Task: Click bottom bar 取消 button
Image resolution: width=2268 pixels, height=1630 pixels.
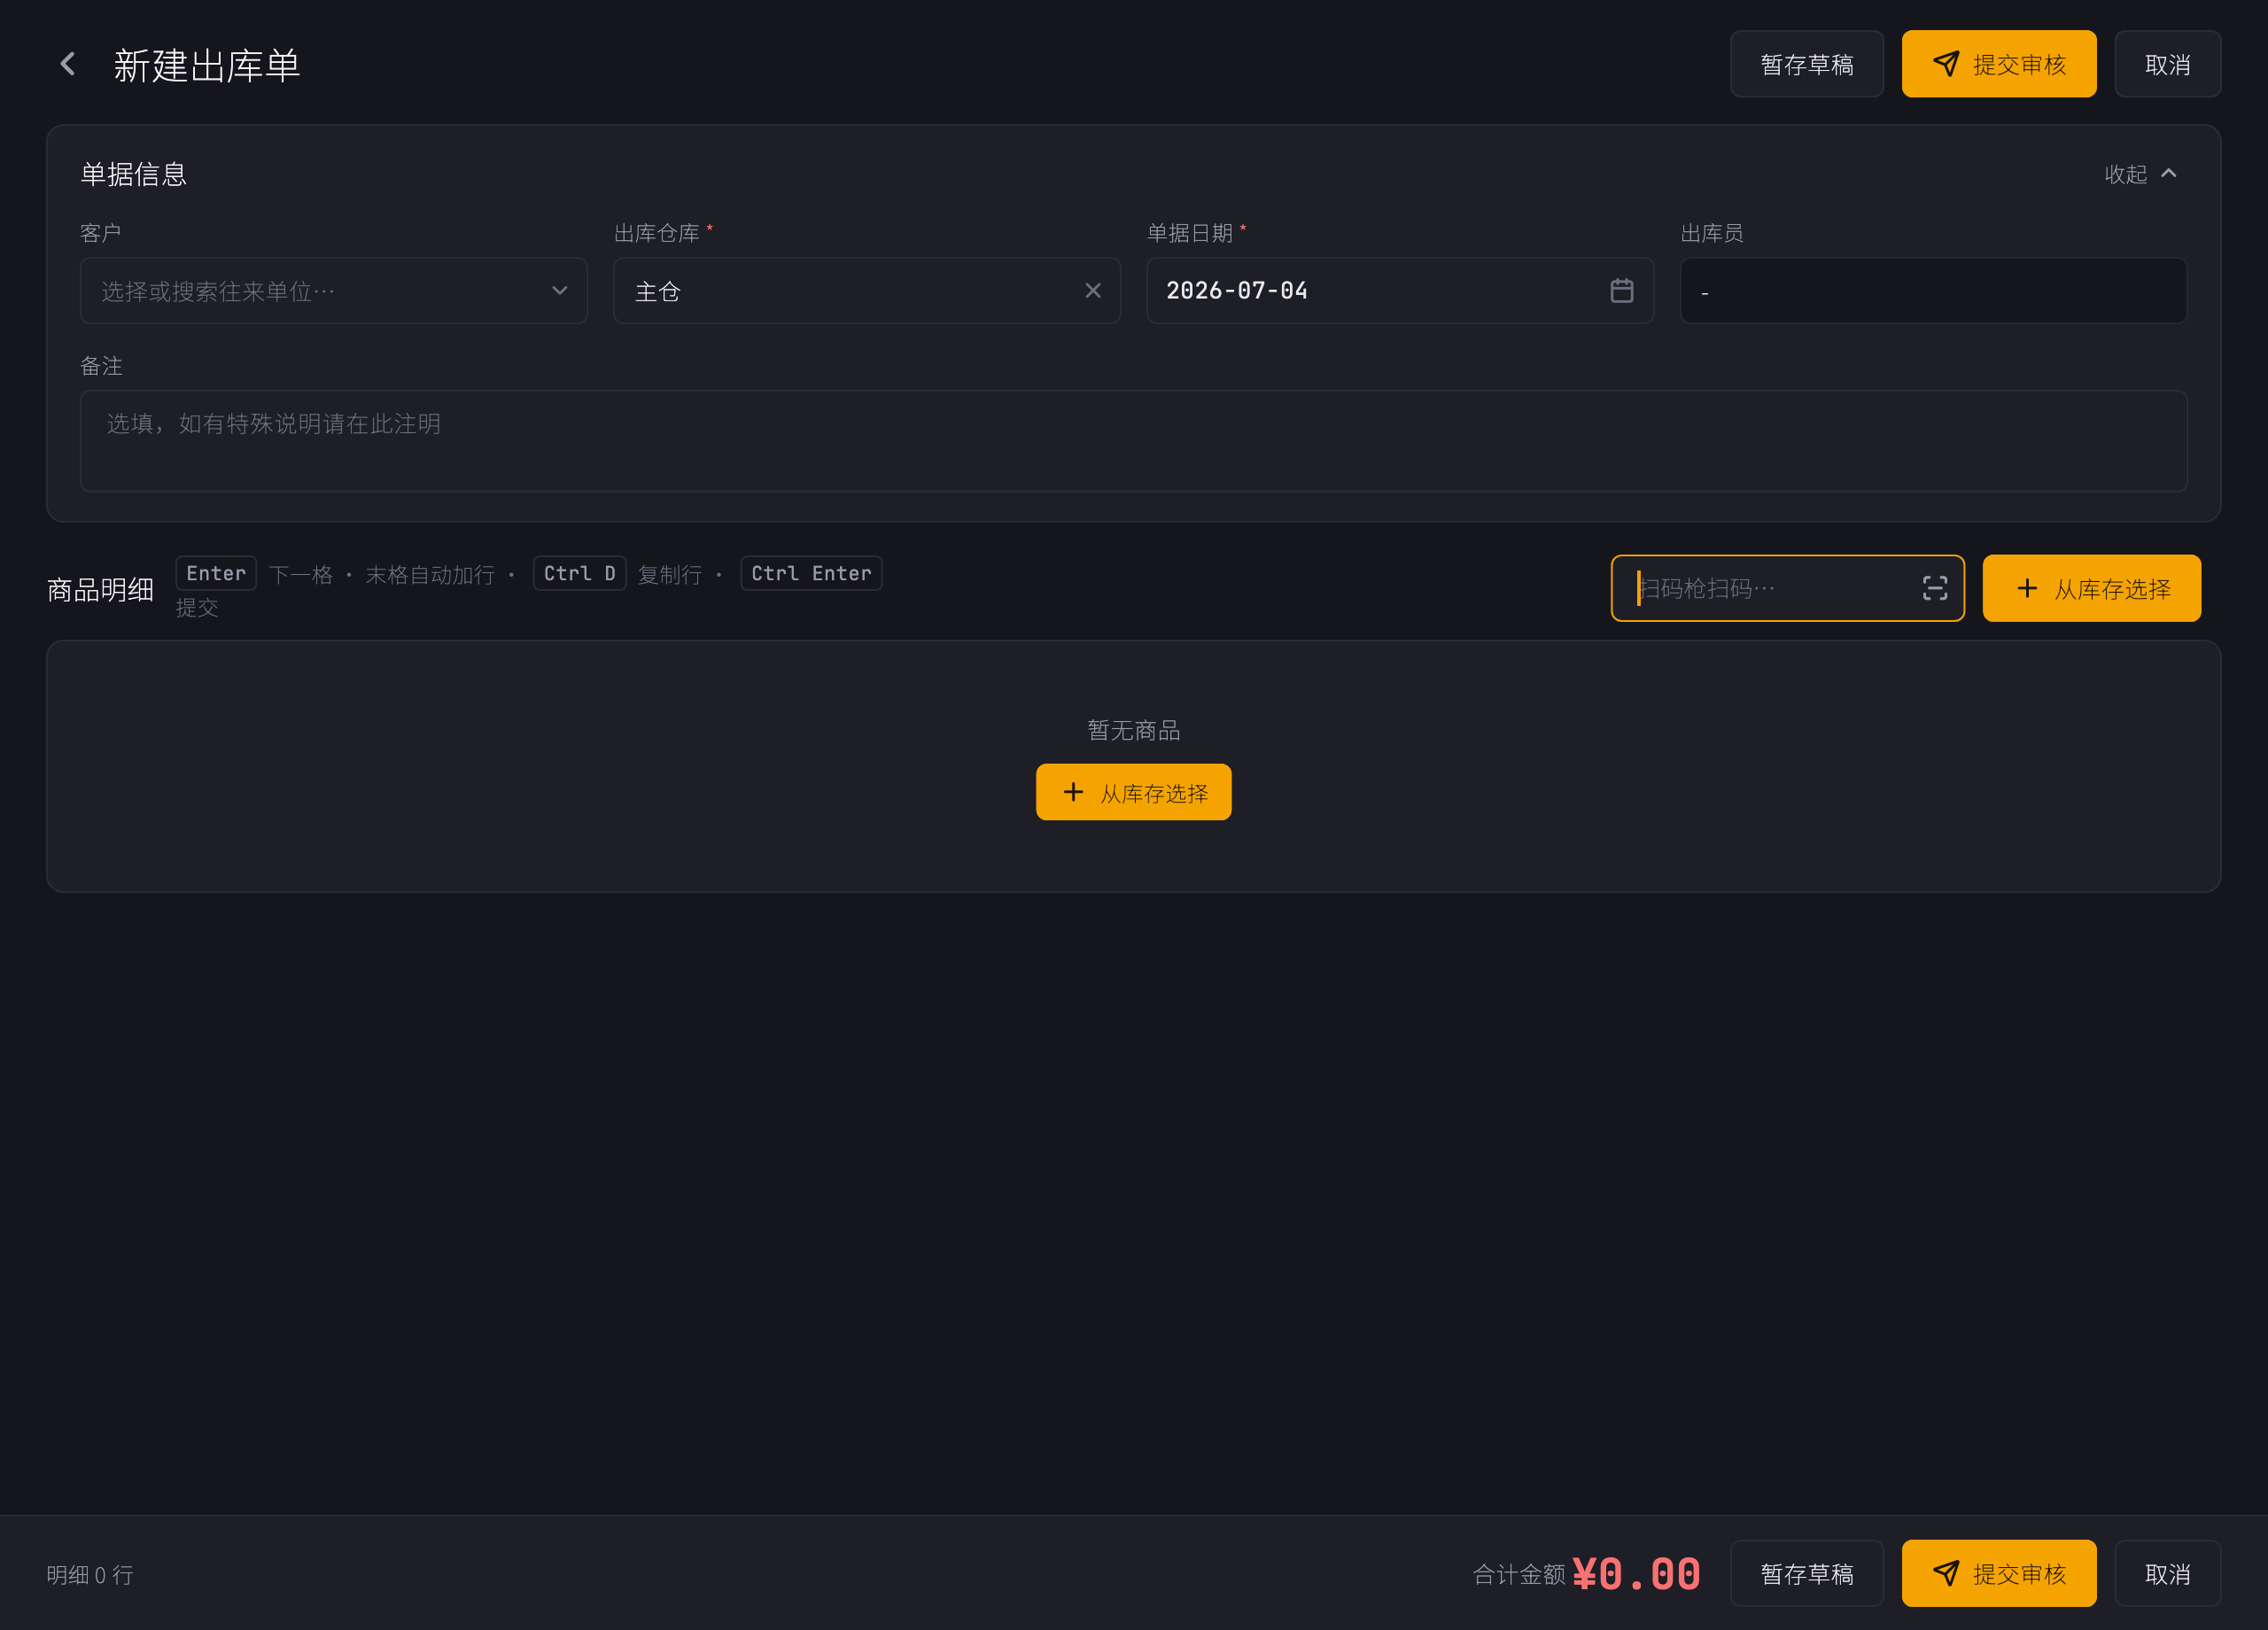Action: pyautogui.click(x=2167, y=1574)
